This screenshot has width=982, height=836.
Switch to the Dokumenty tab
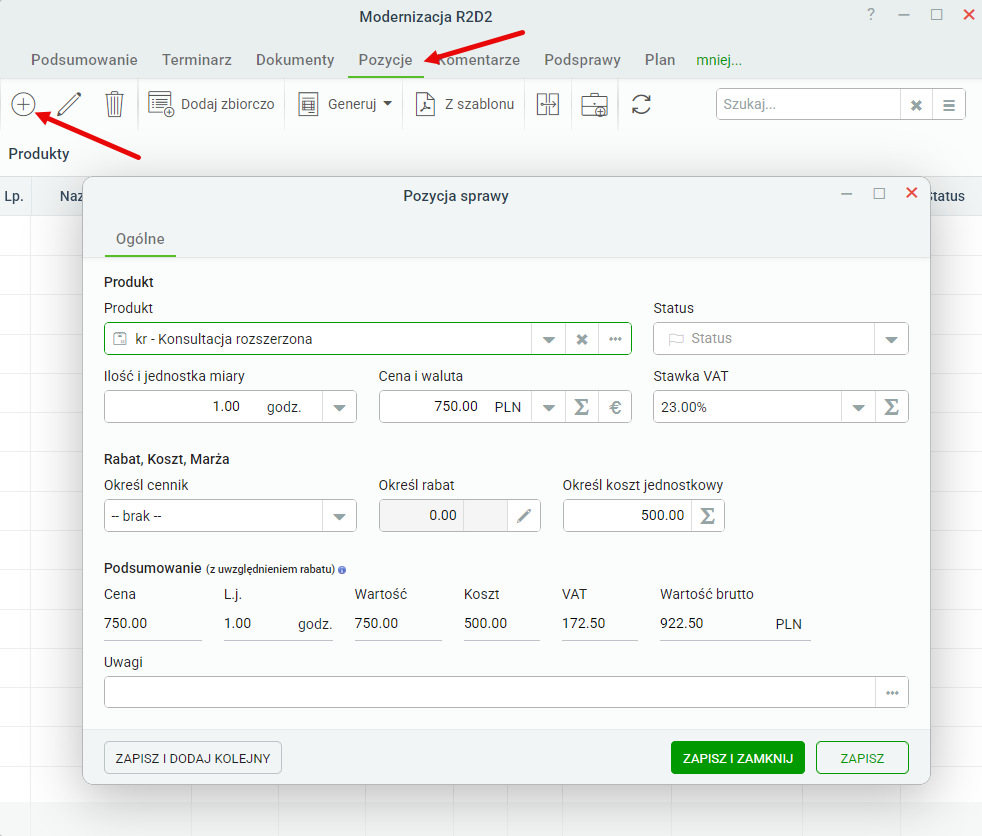[x=295, y=59]
